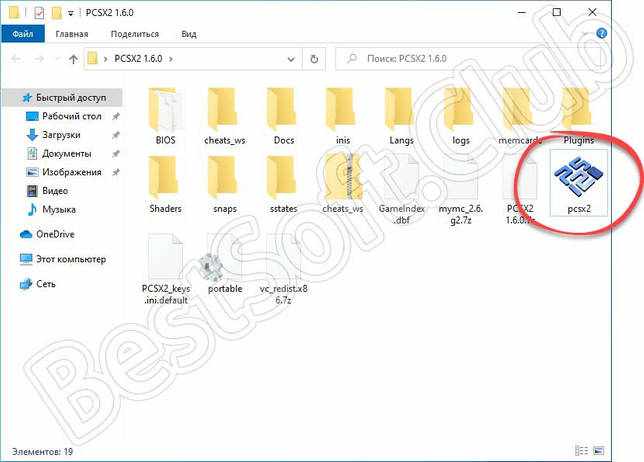Click the properties checkmark icon in title bar
The width and height of the screenshot is (644, 462).
point(39,13)
